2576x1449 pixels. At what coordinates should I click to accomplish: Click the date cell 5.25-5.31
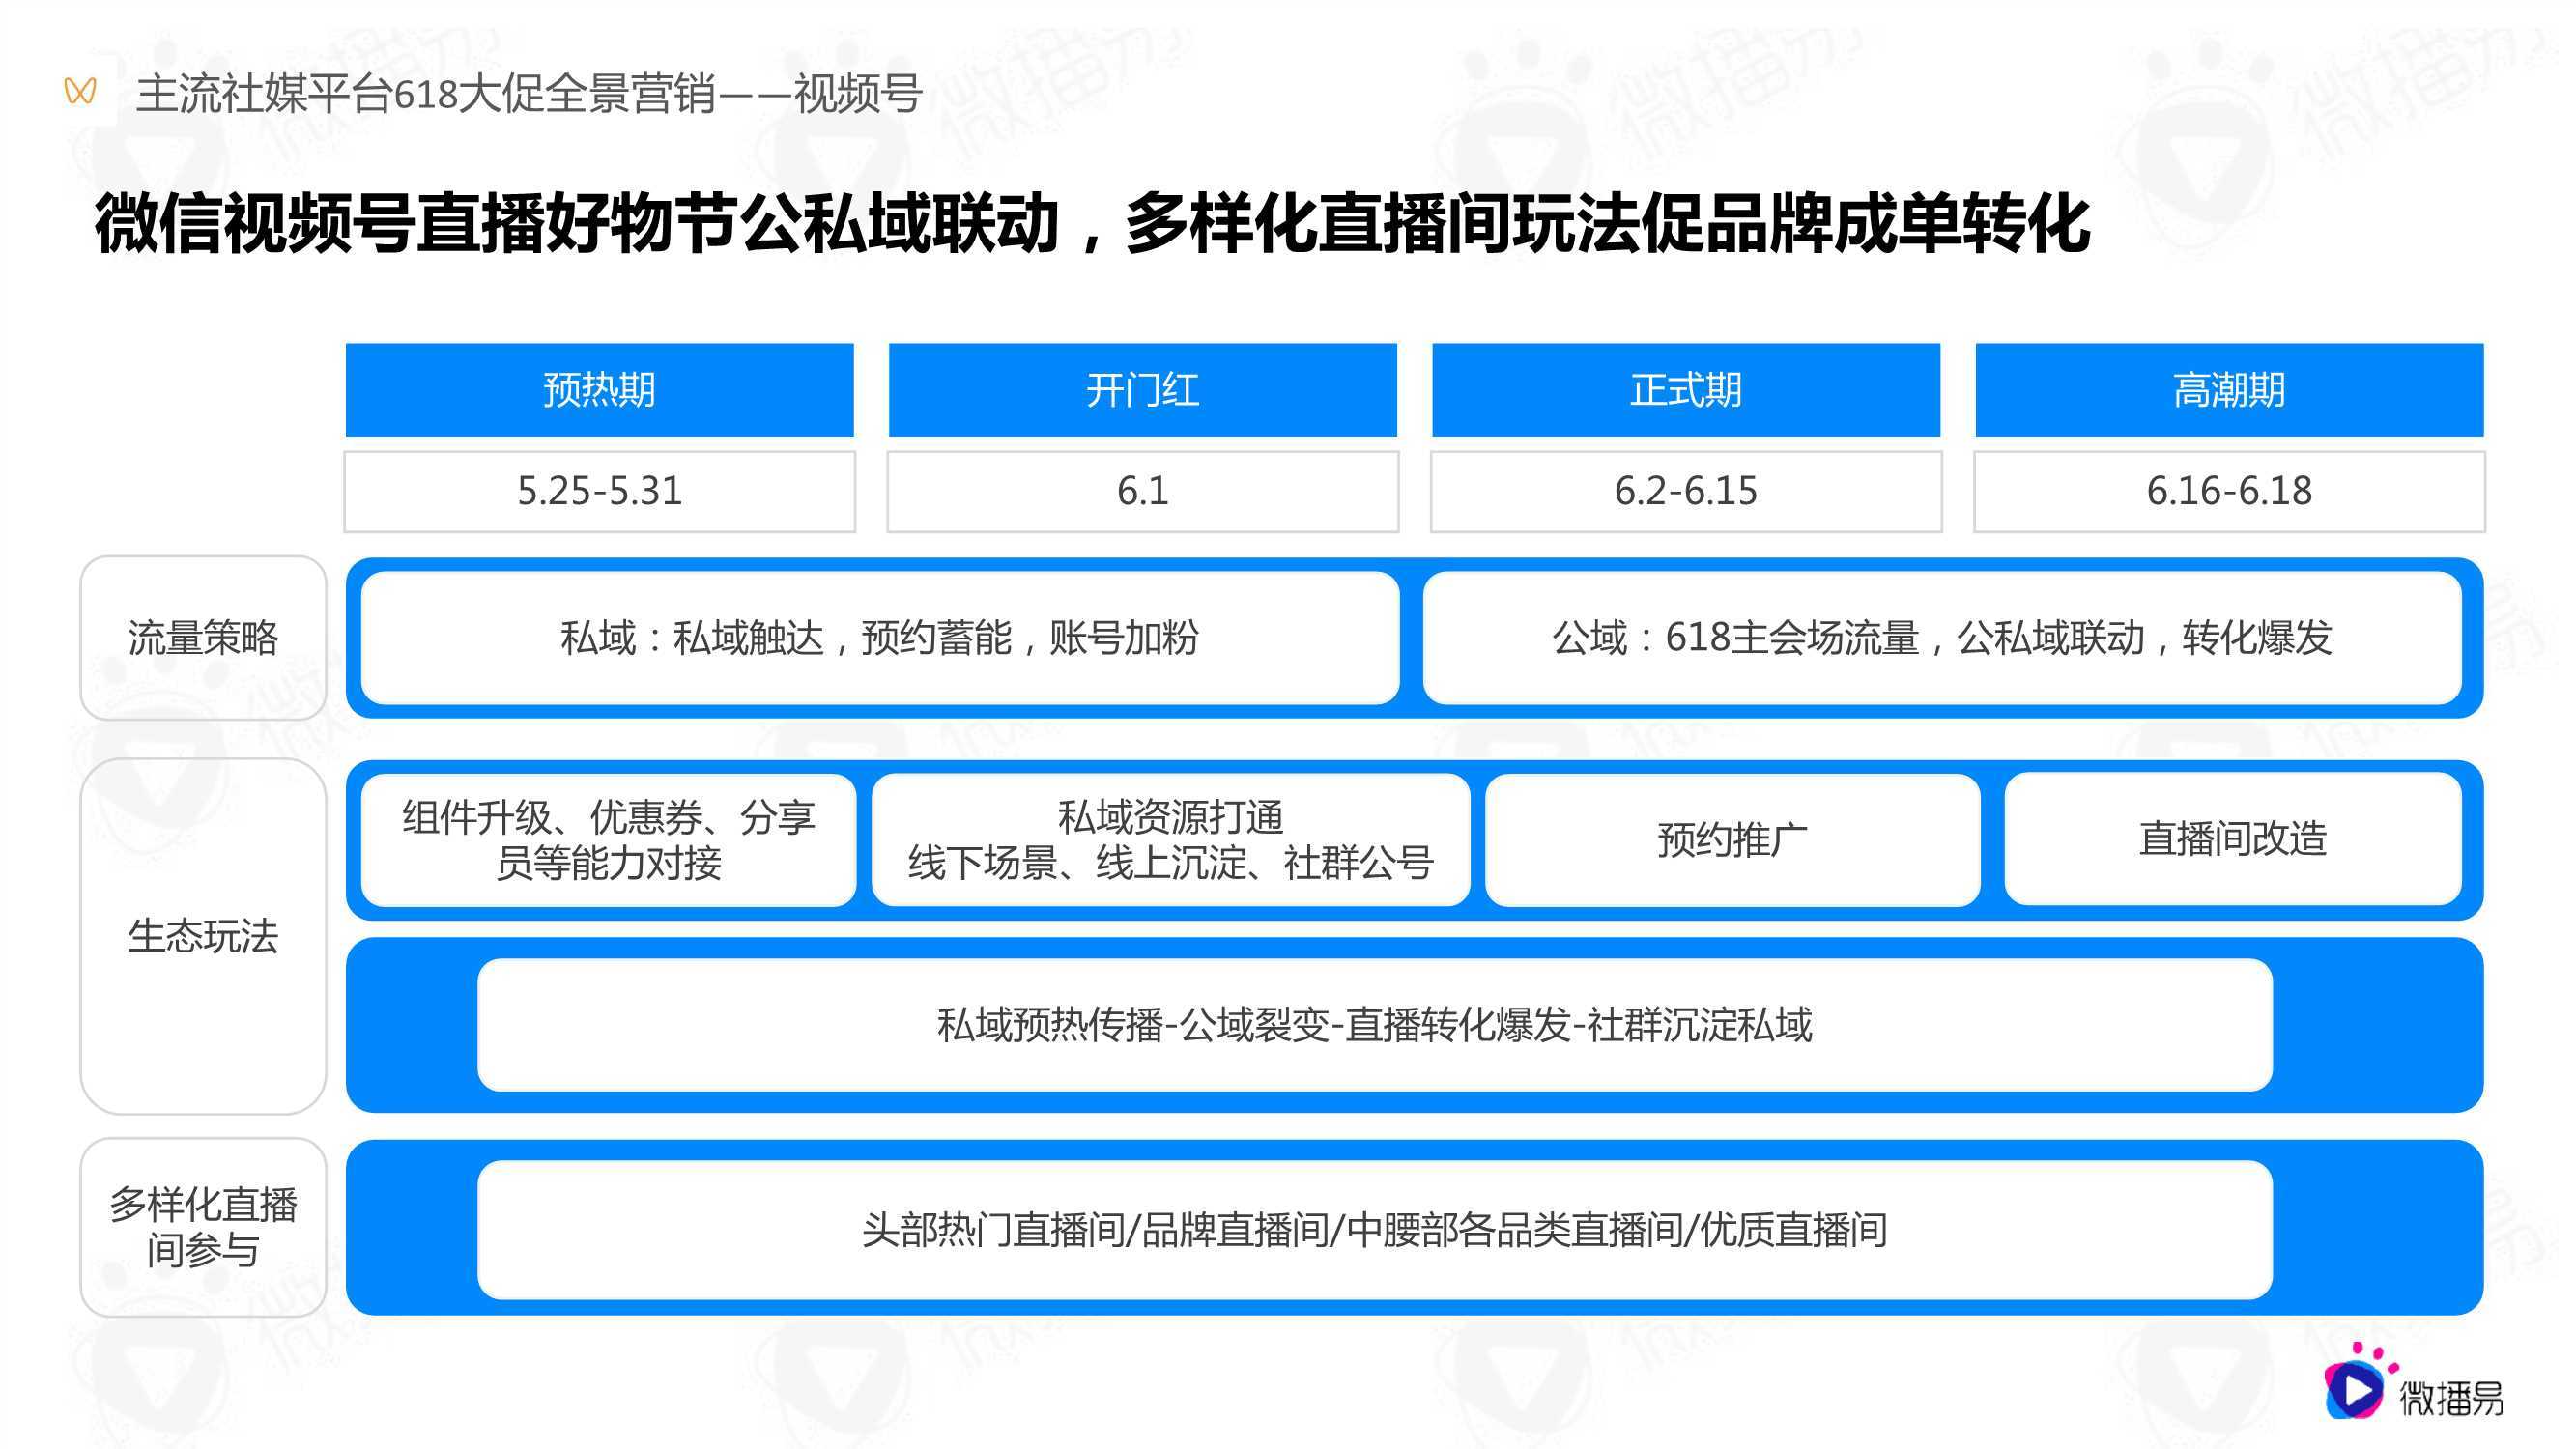(x=599, y=491)
